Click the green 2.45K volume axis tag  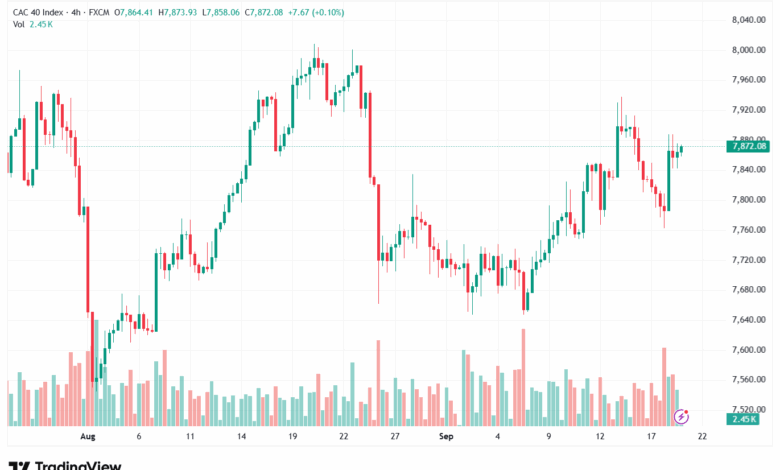743,418
